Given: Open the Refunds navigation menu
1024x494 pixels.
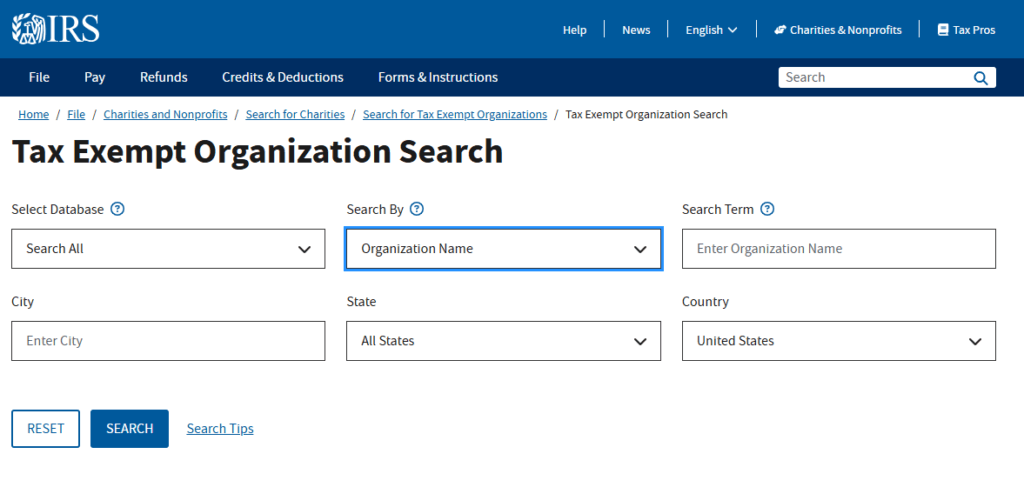Looking at the screenshot, I should point(163,77).
